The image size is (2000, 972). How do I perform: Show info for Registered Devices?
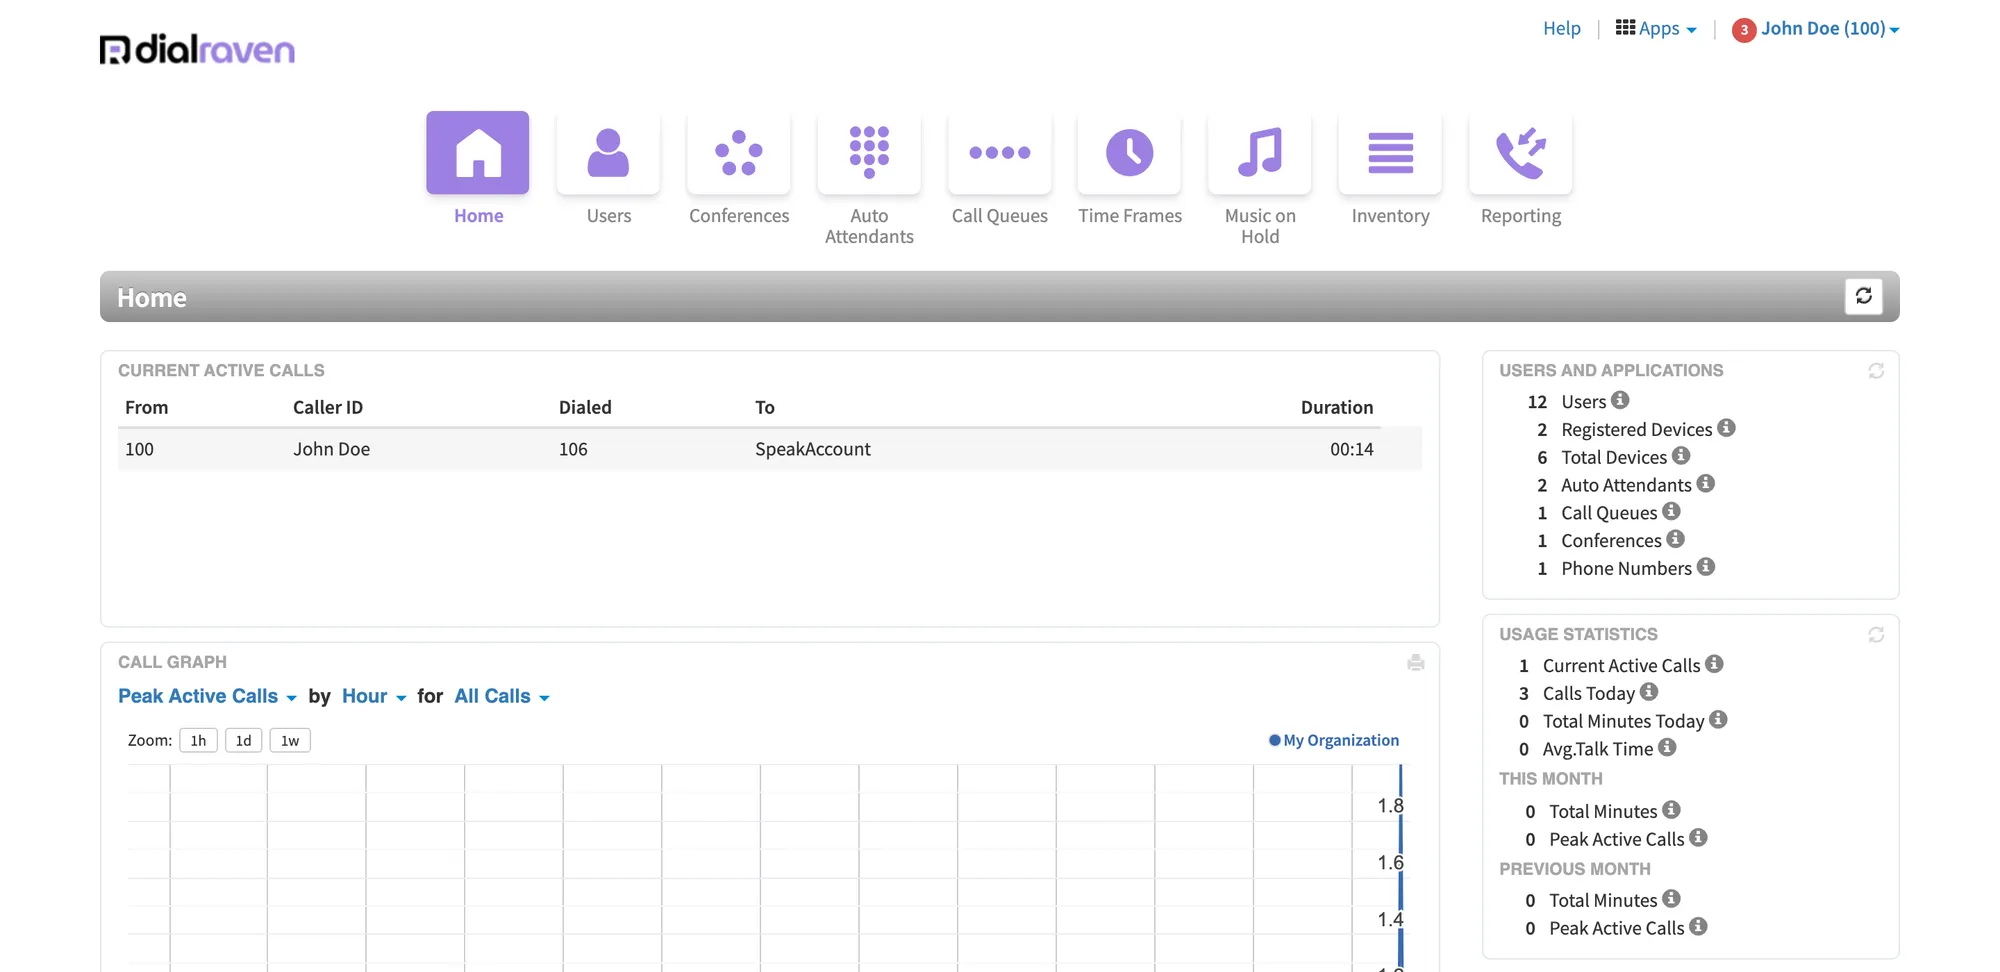[1726, 428]
